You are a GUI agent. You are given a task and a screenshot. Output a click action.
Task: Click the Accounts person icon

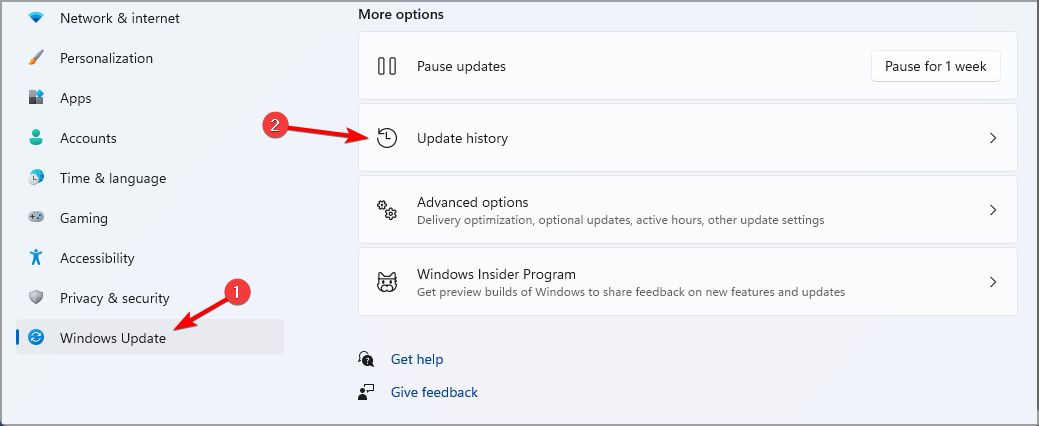pyautogui.click(x=36, y=138)
